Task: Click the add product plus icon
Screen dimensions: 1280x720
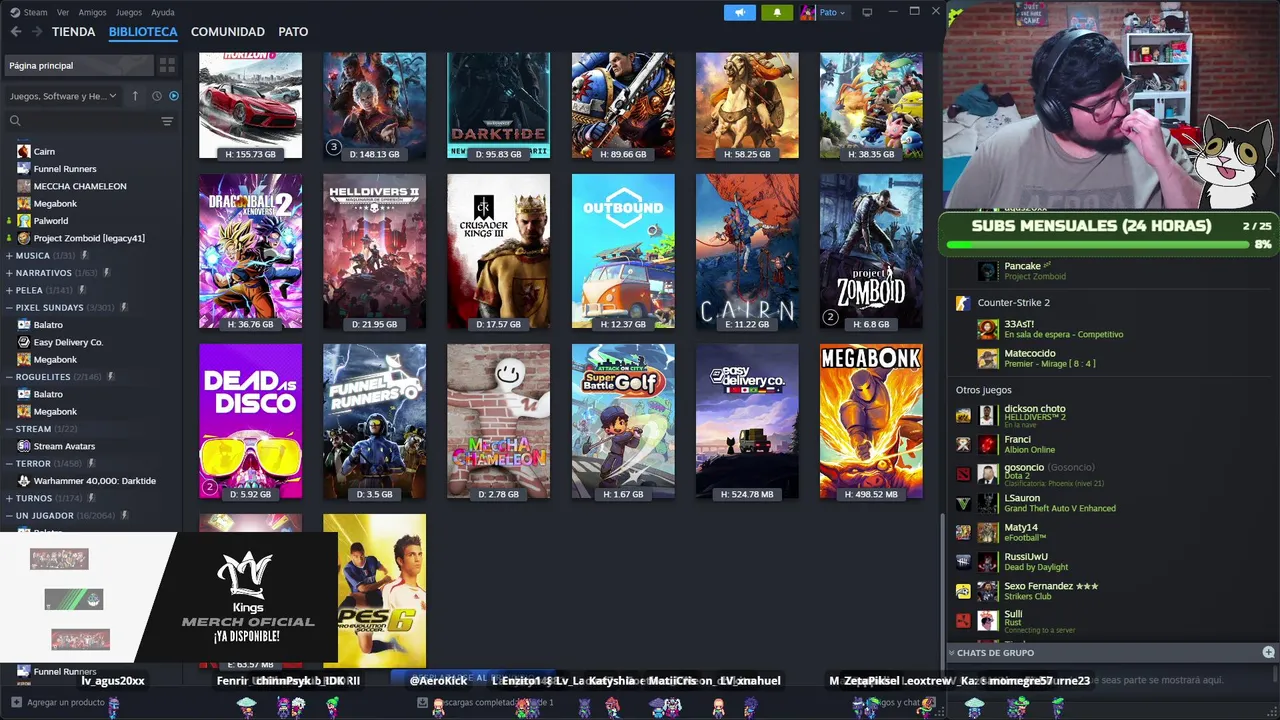Action: click(x=16, y=702)
